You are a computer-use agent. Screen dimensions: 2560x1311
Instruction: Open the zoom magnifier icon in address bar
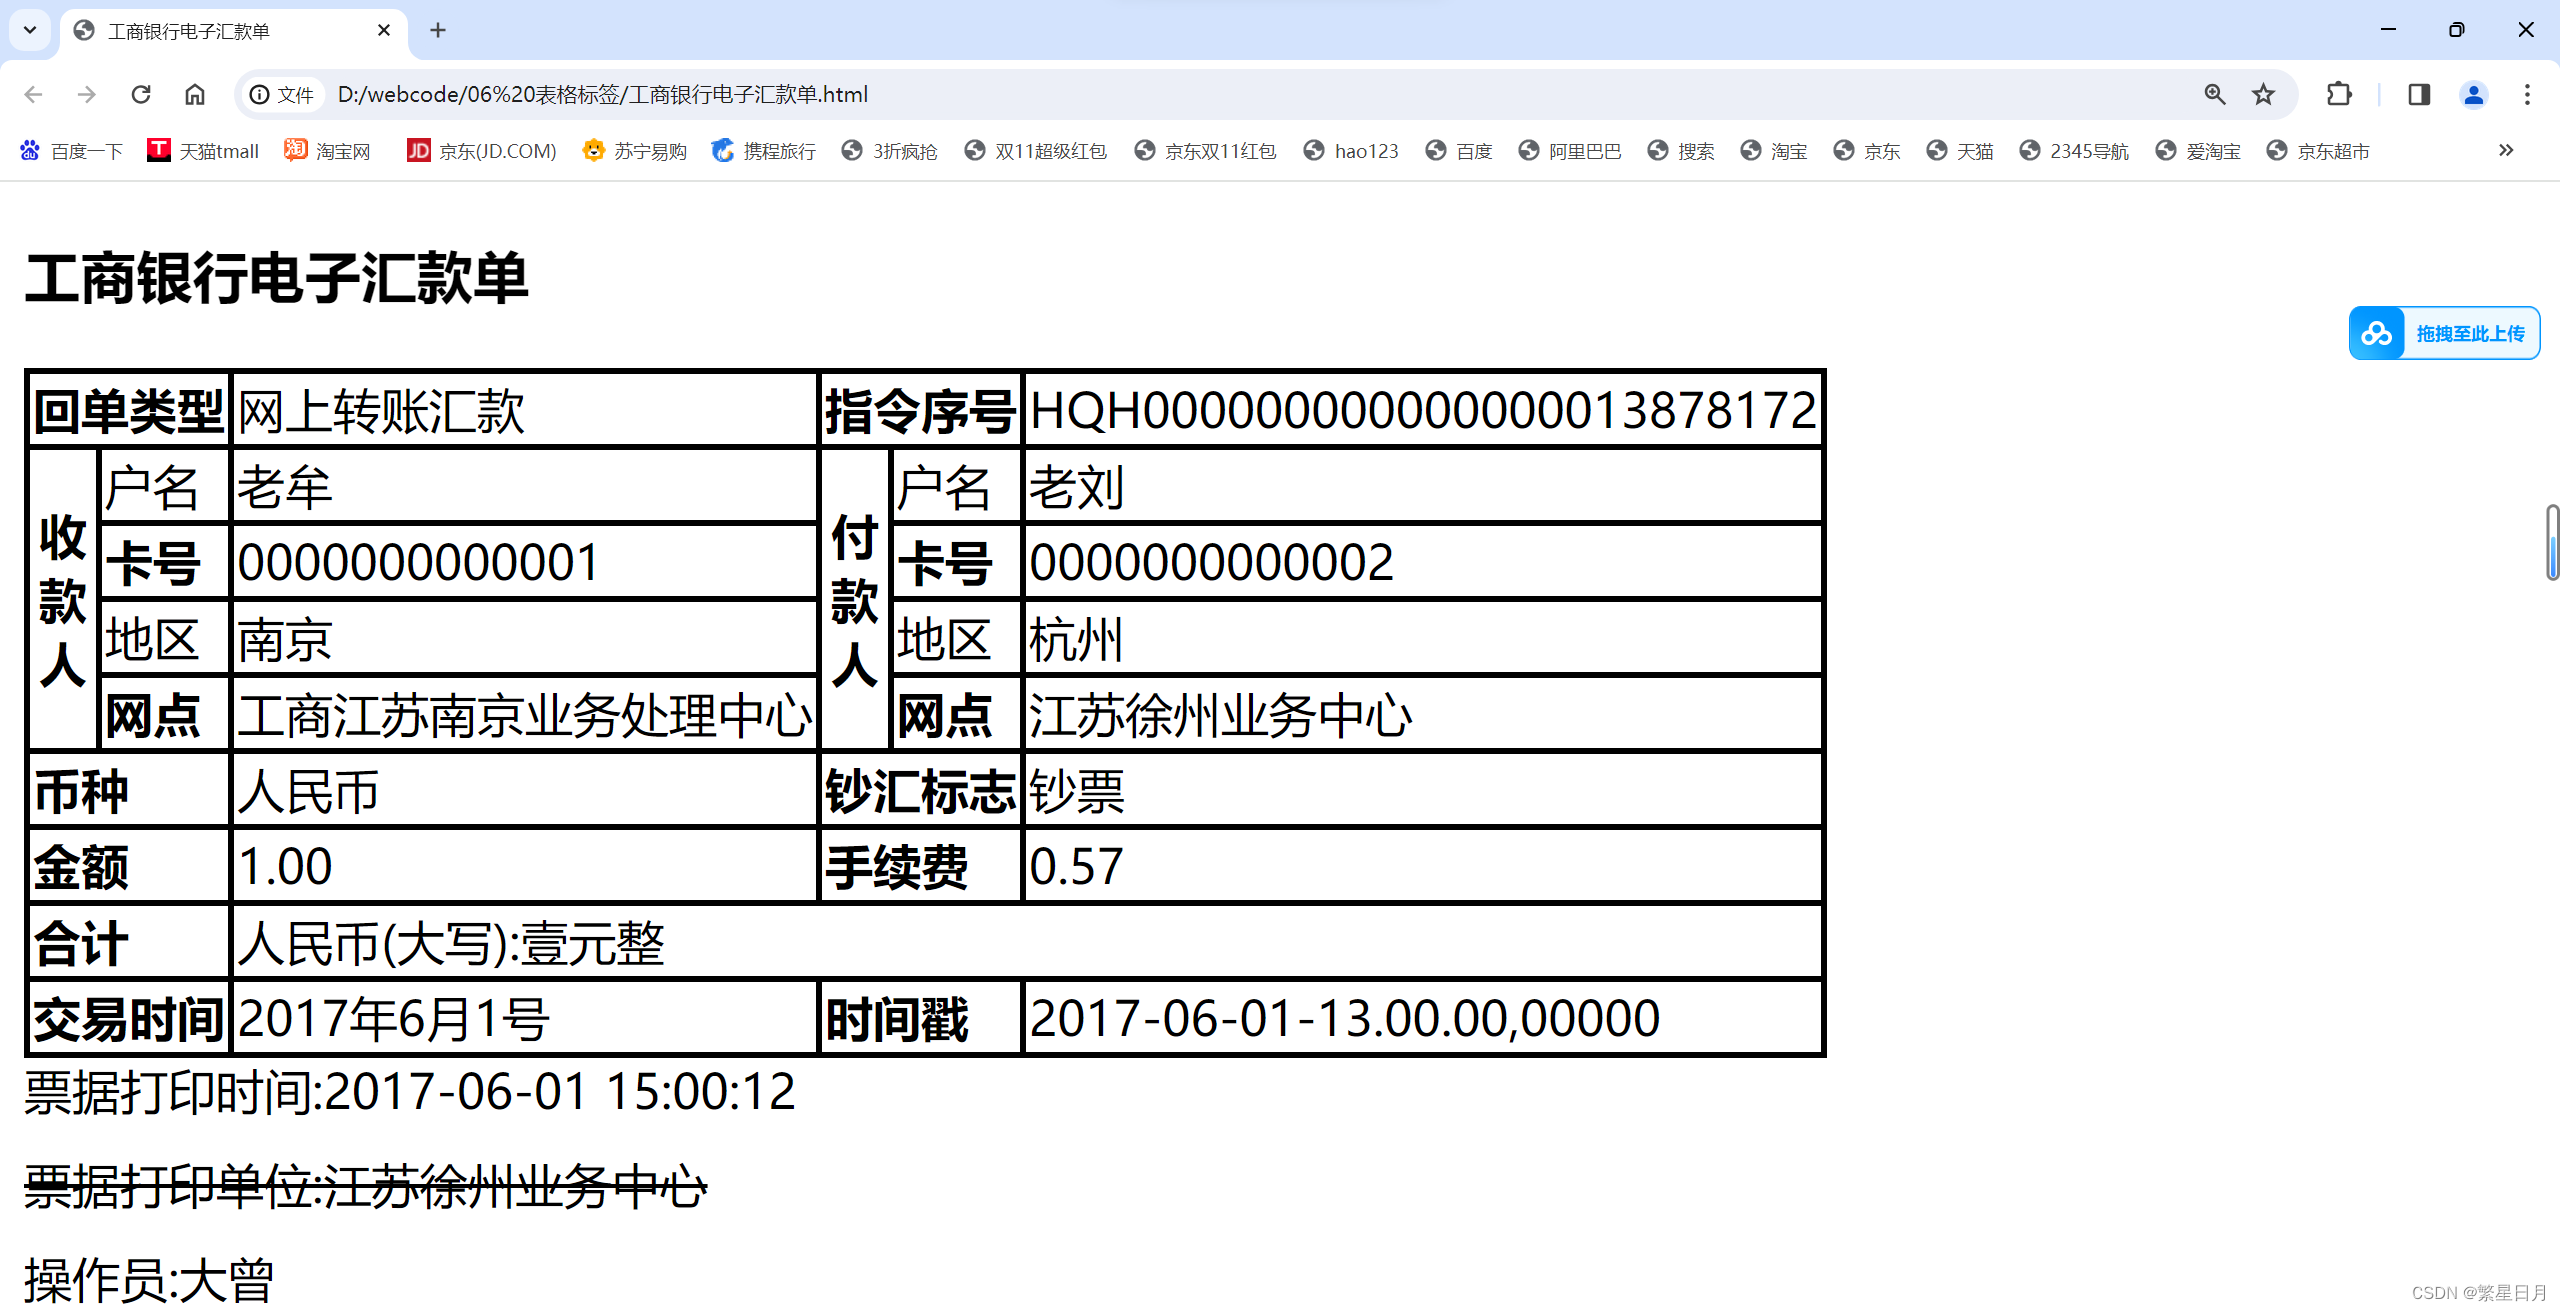point(2215,94)
